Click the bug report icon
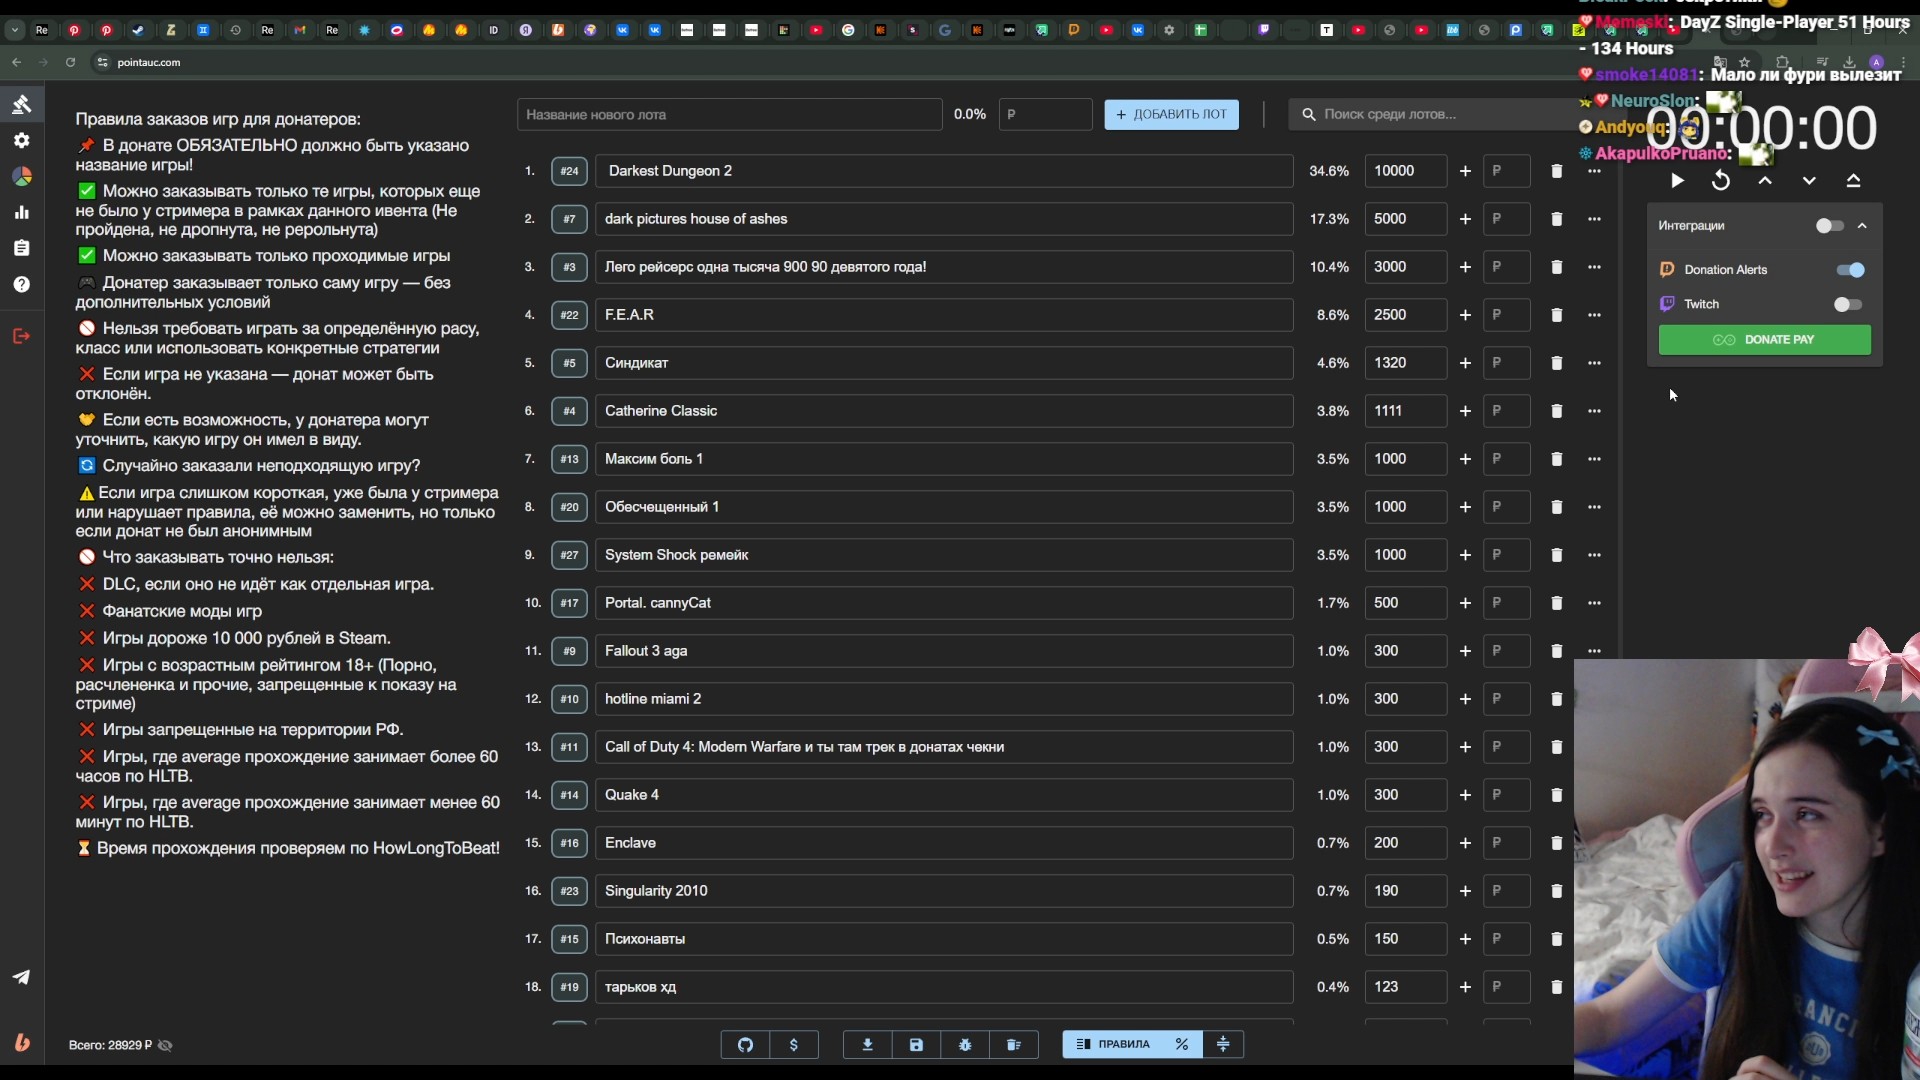 tap(965, 1044)
